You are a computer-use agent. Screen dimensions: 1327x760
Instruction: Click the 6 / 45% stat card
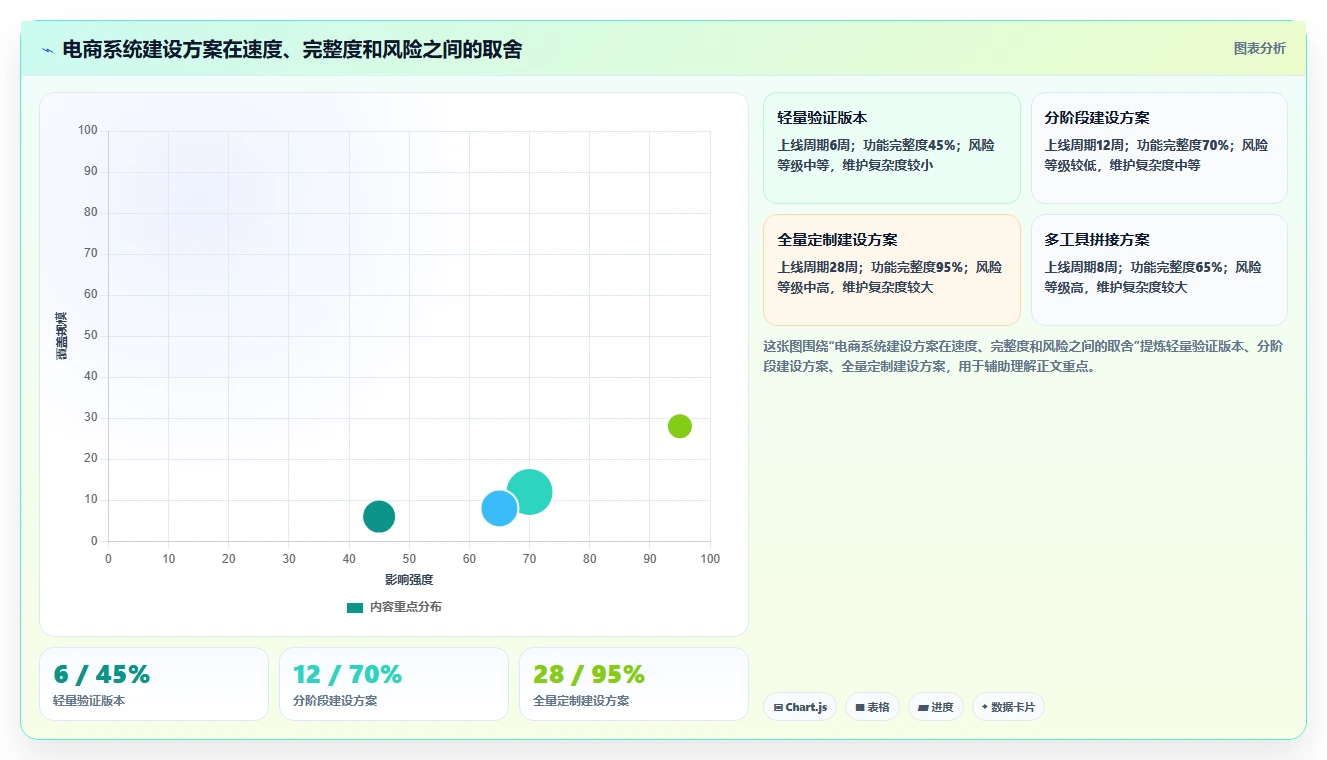click(x=154, y=684)
